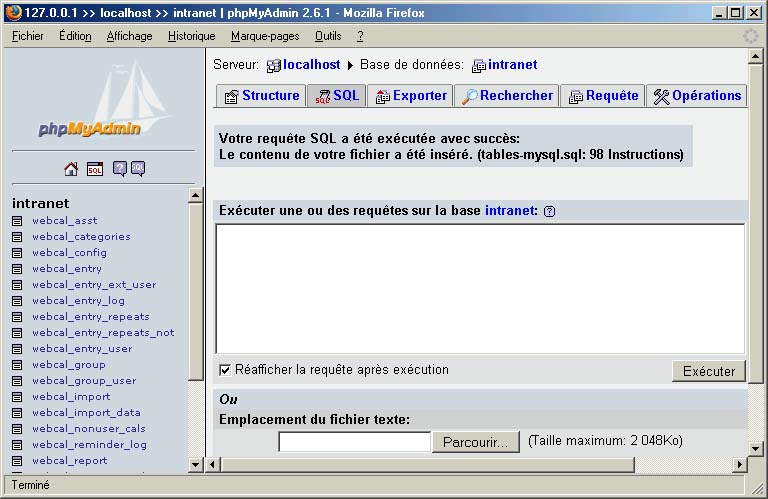Click the server icon beside localhost
This screenshot has height=499, width=768.
pyautogui.click(x=273, y=66)
